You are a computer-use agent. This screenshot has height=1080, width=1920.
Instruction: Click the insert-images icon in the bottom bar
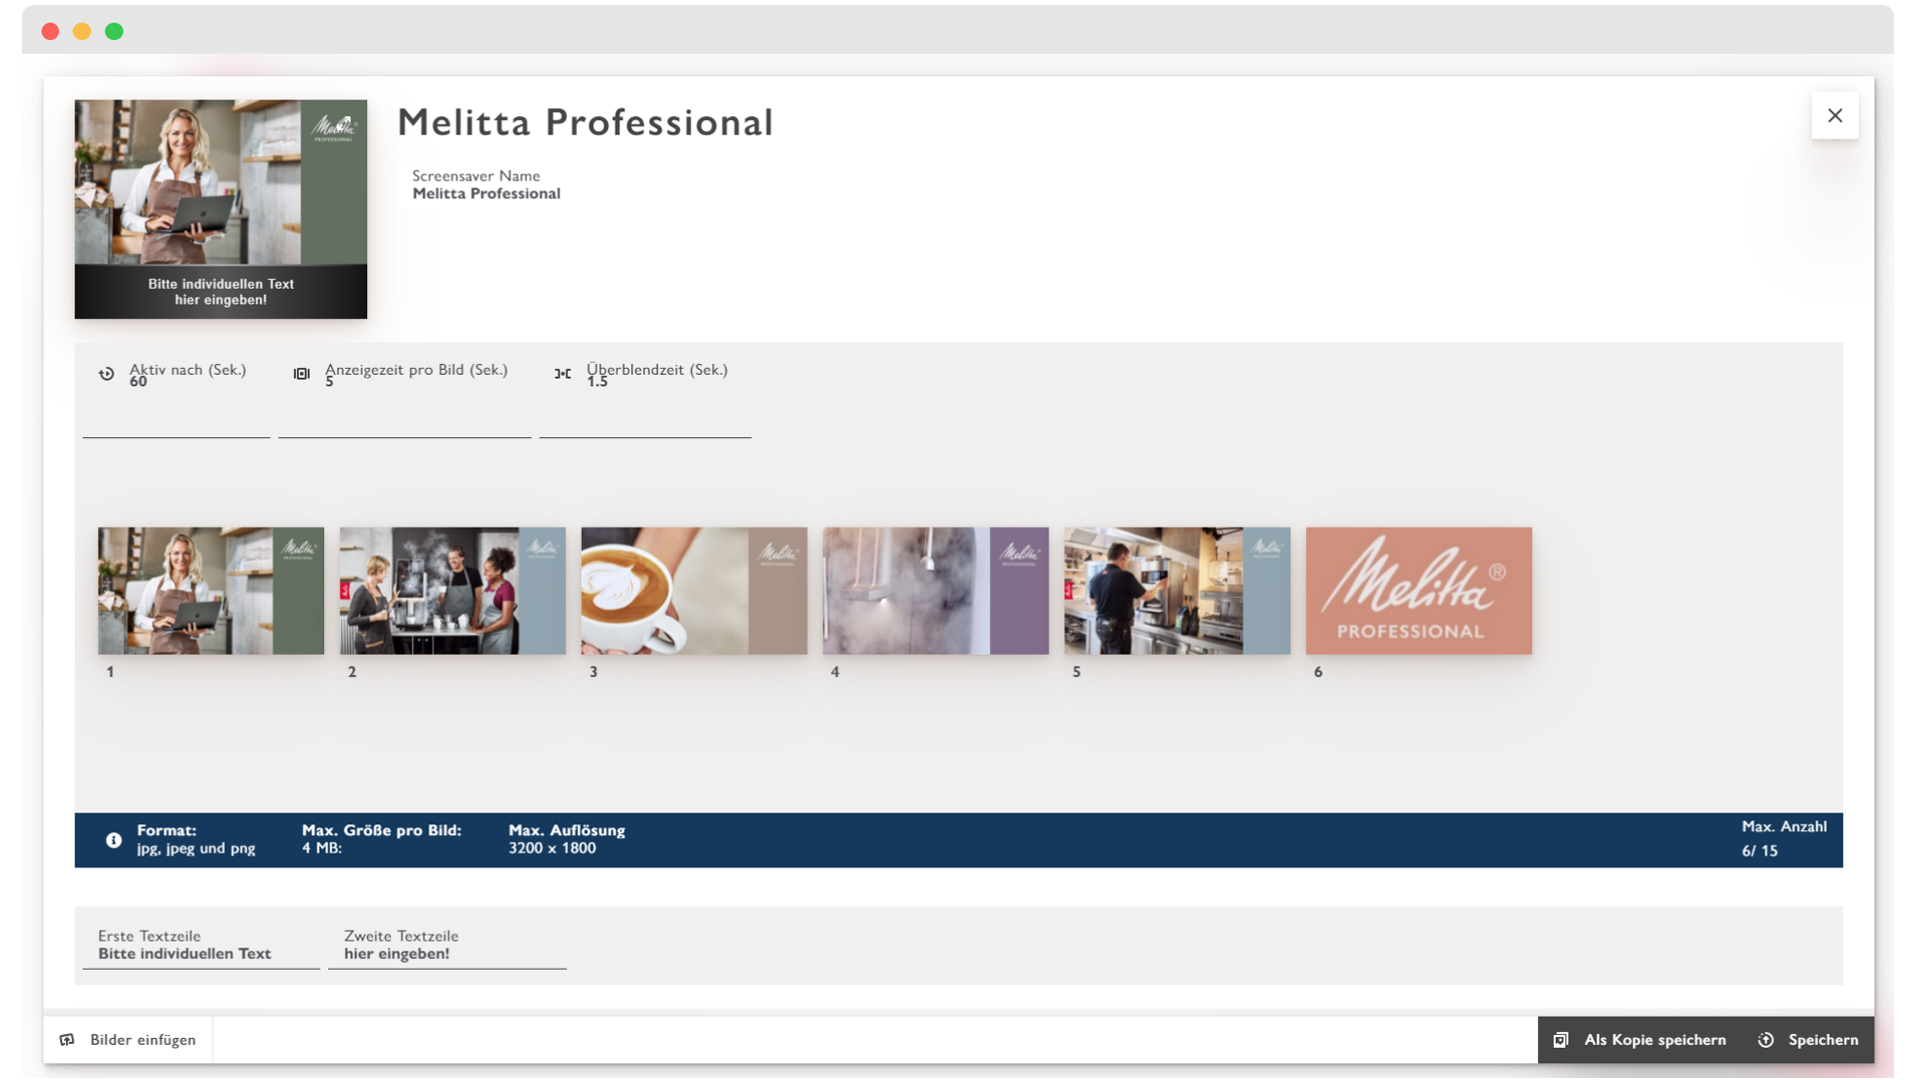tap(67, 1040)
